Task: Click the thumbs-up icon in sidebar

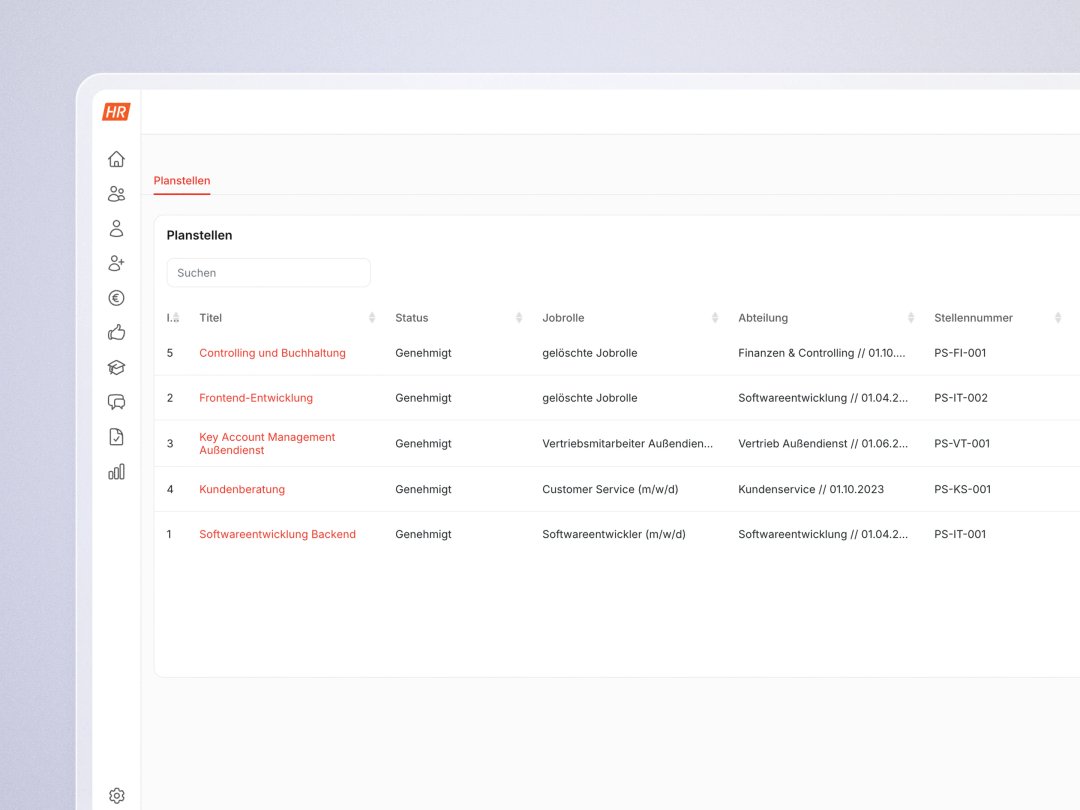Action: [116, 333]
